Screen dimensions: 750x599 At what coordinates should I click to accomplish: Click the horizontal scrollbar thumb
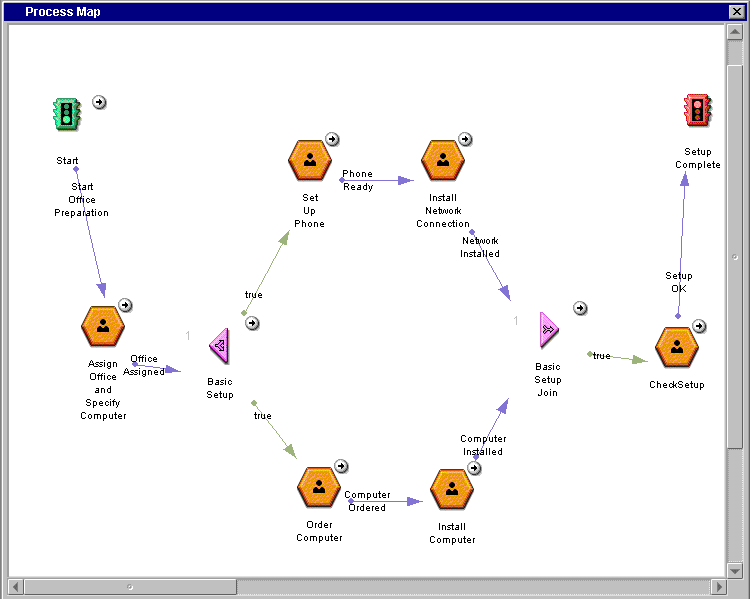coord(130,587)
